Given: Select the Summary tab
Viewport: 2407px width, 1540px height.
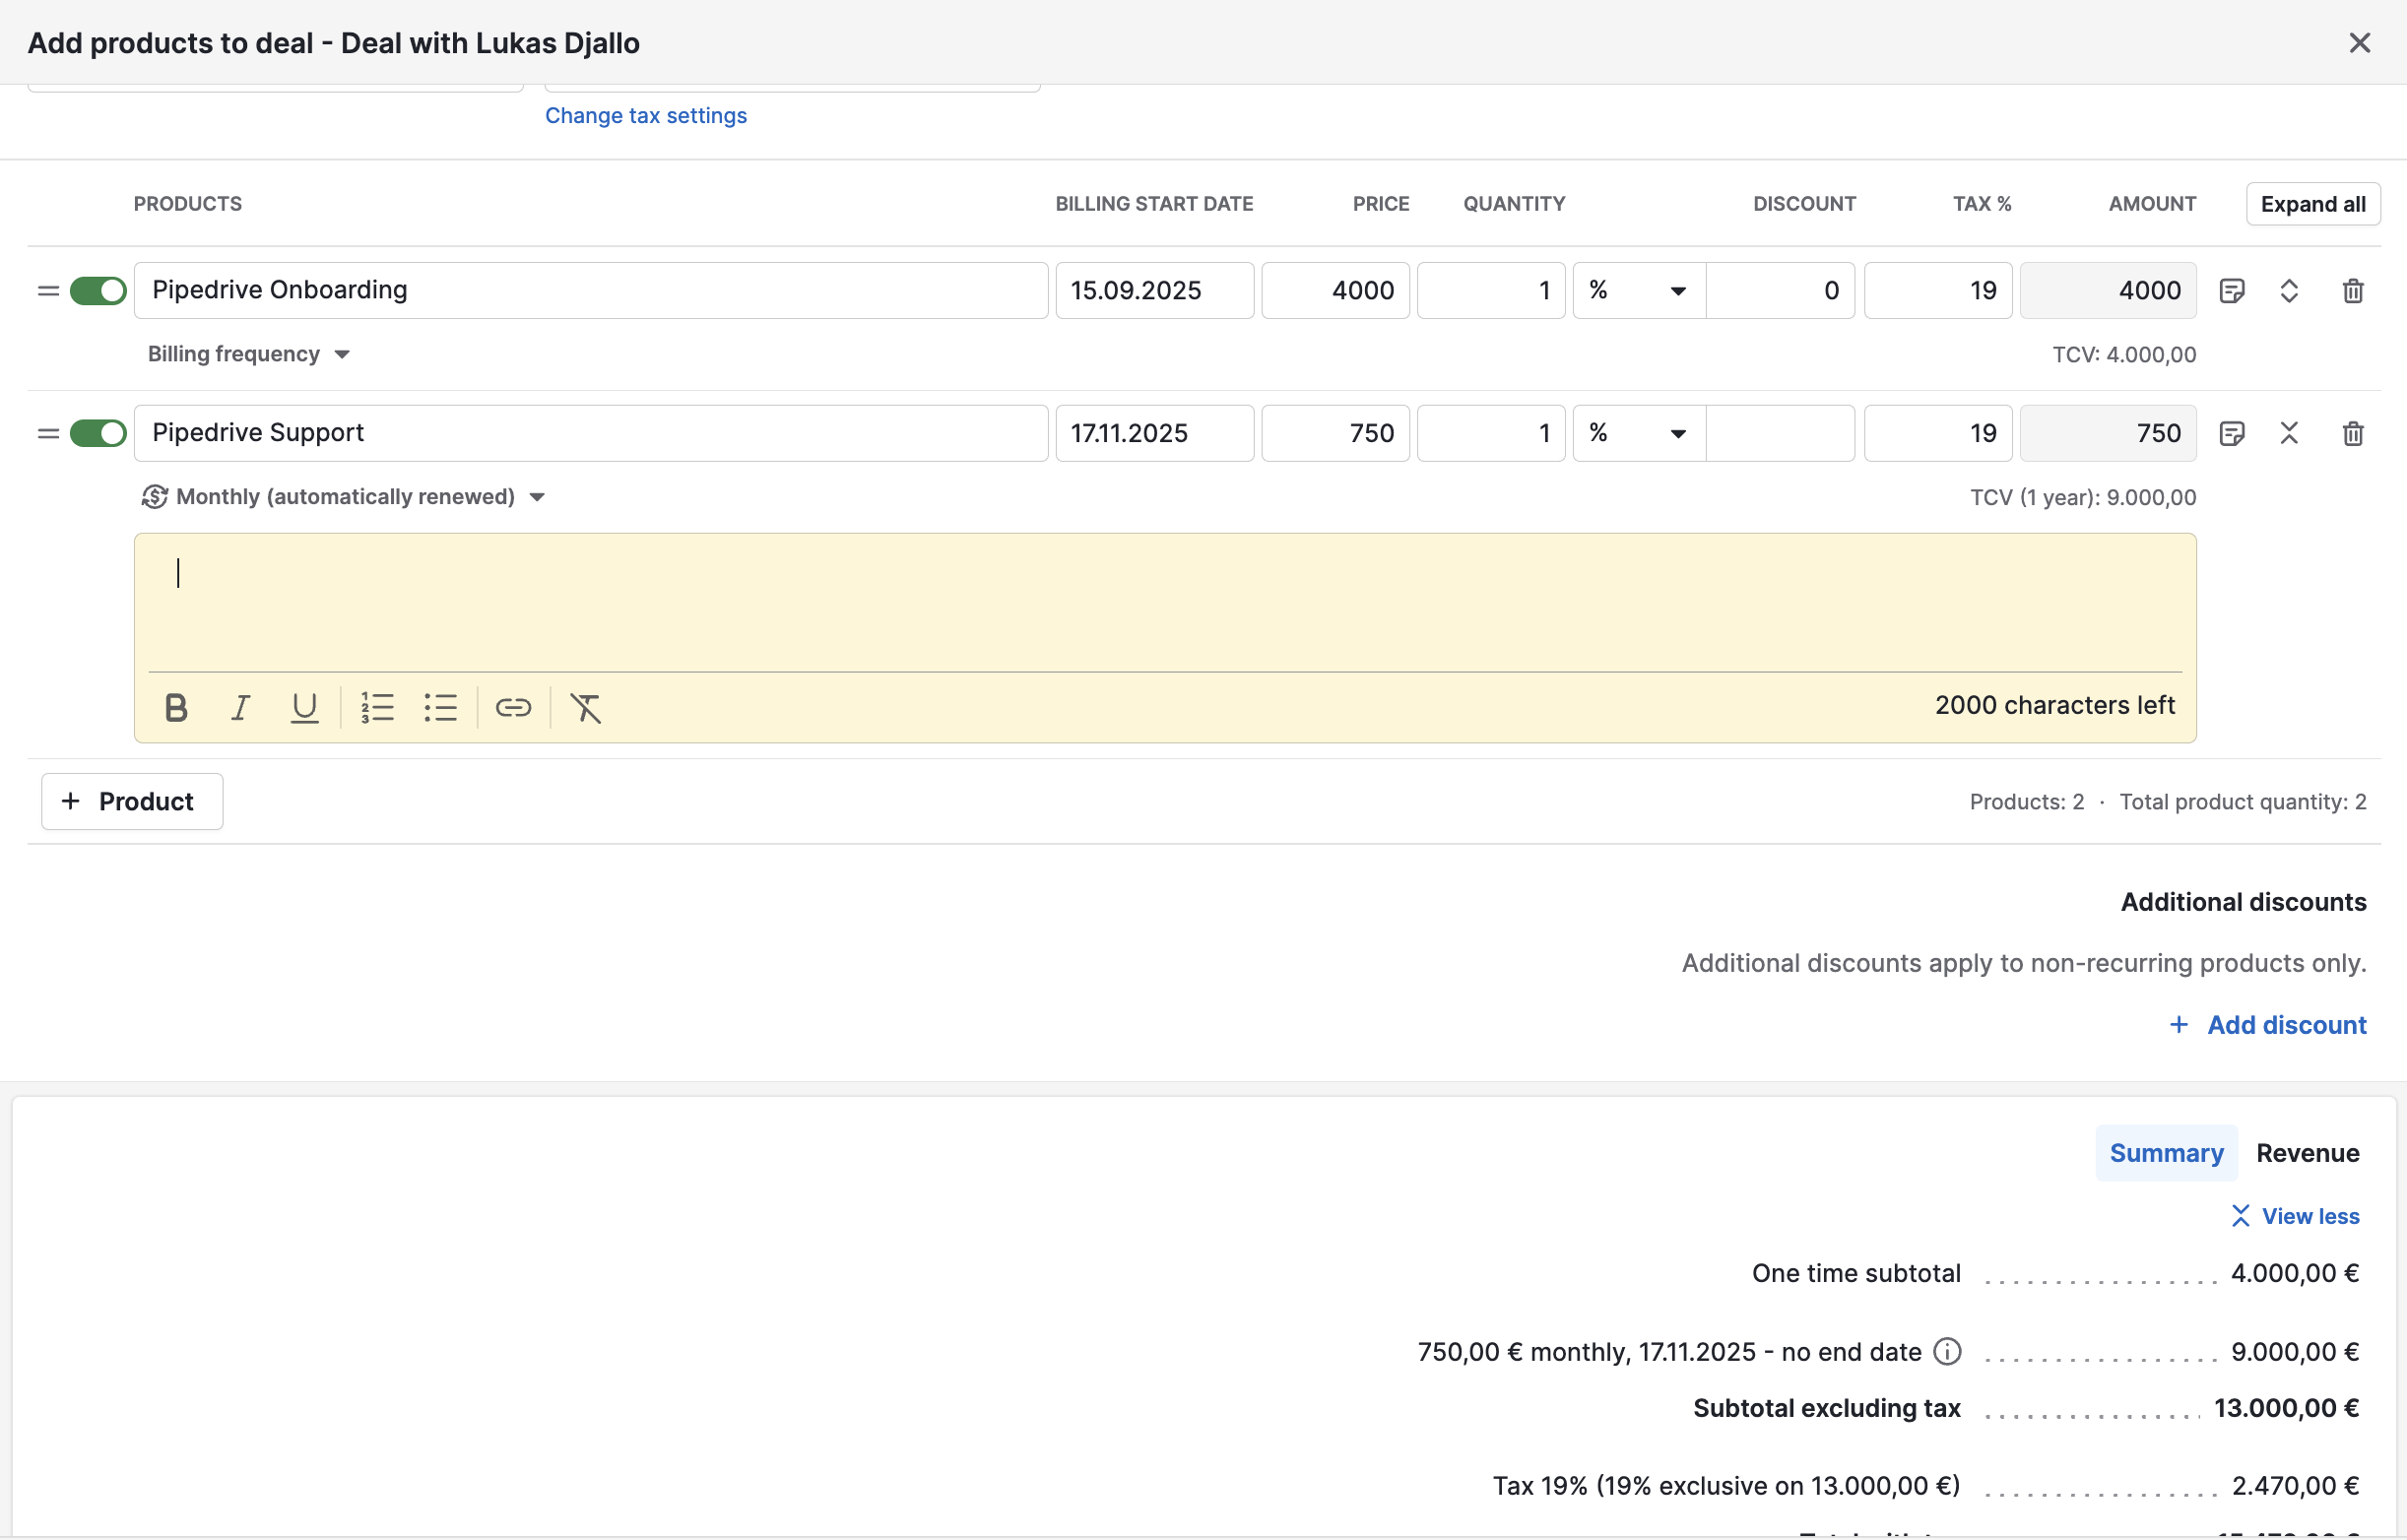Looking at the screenshot, I should (2166, 1152).
